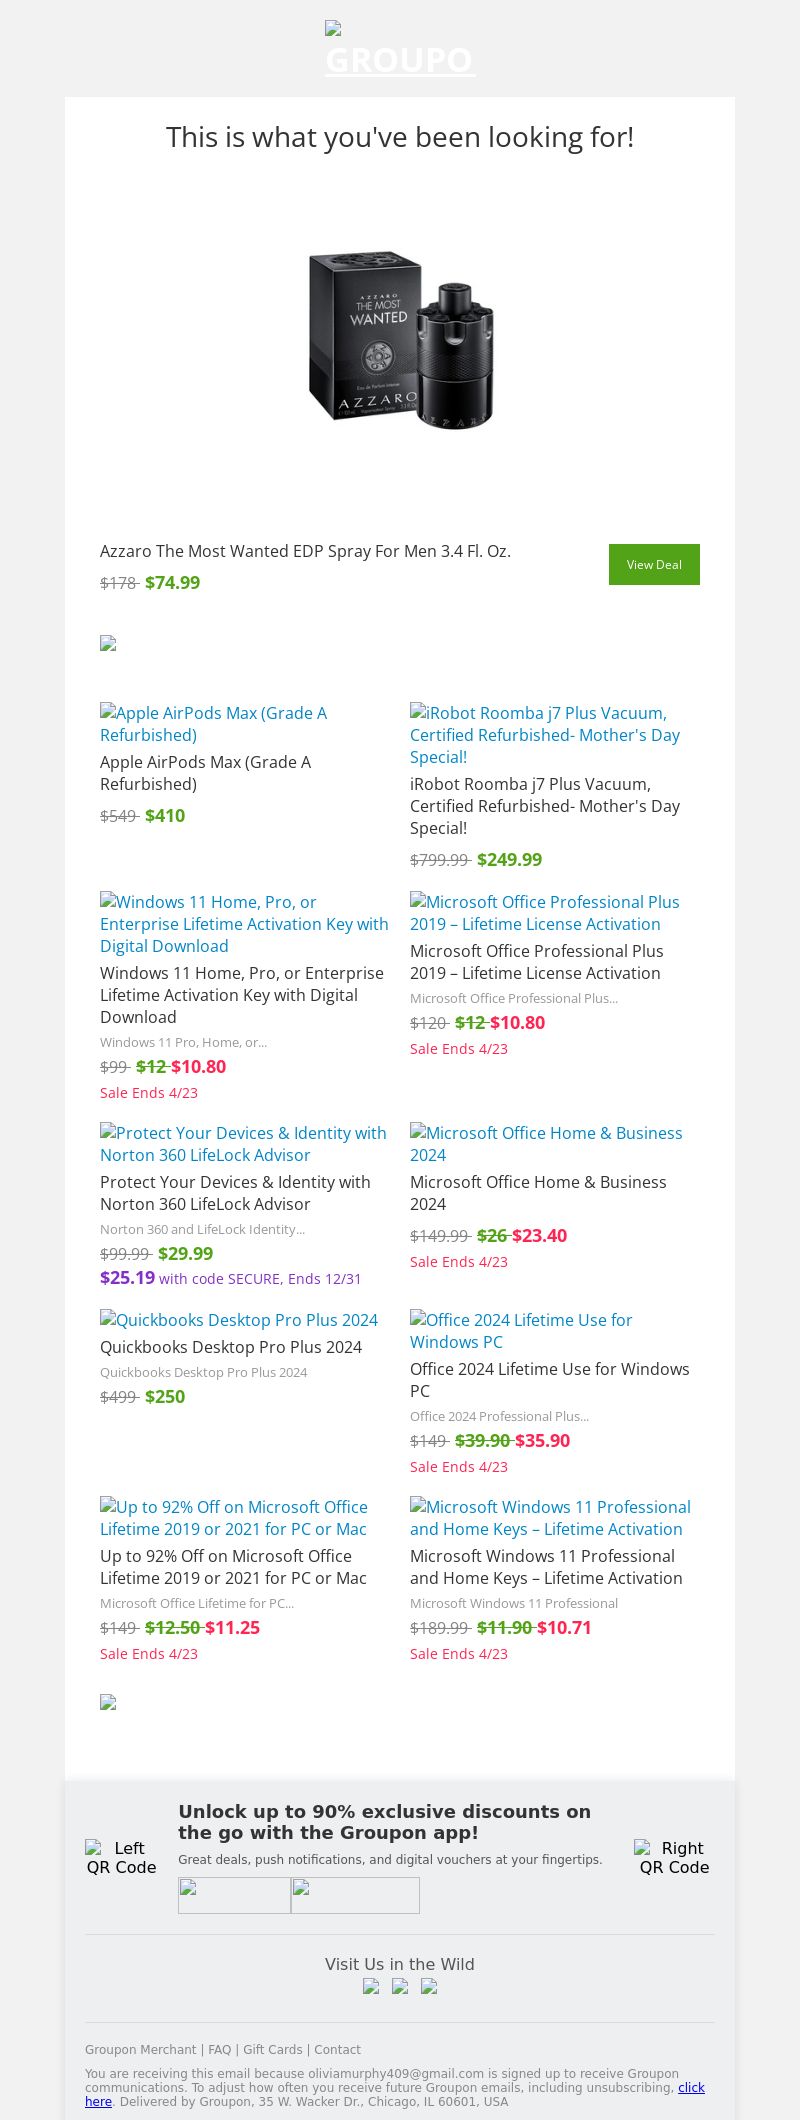
Task: Click middle social icon under Visit Us in the Wild
Action: coord(400,1987)
